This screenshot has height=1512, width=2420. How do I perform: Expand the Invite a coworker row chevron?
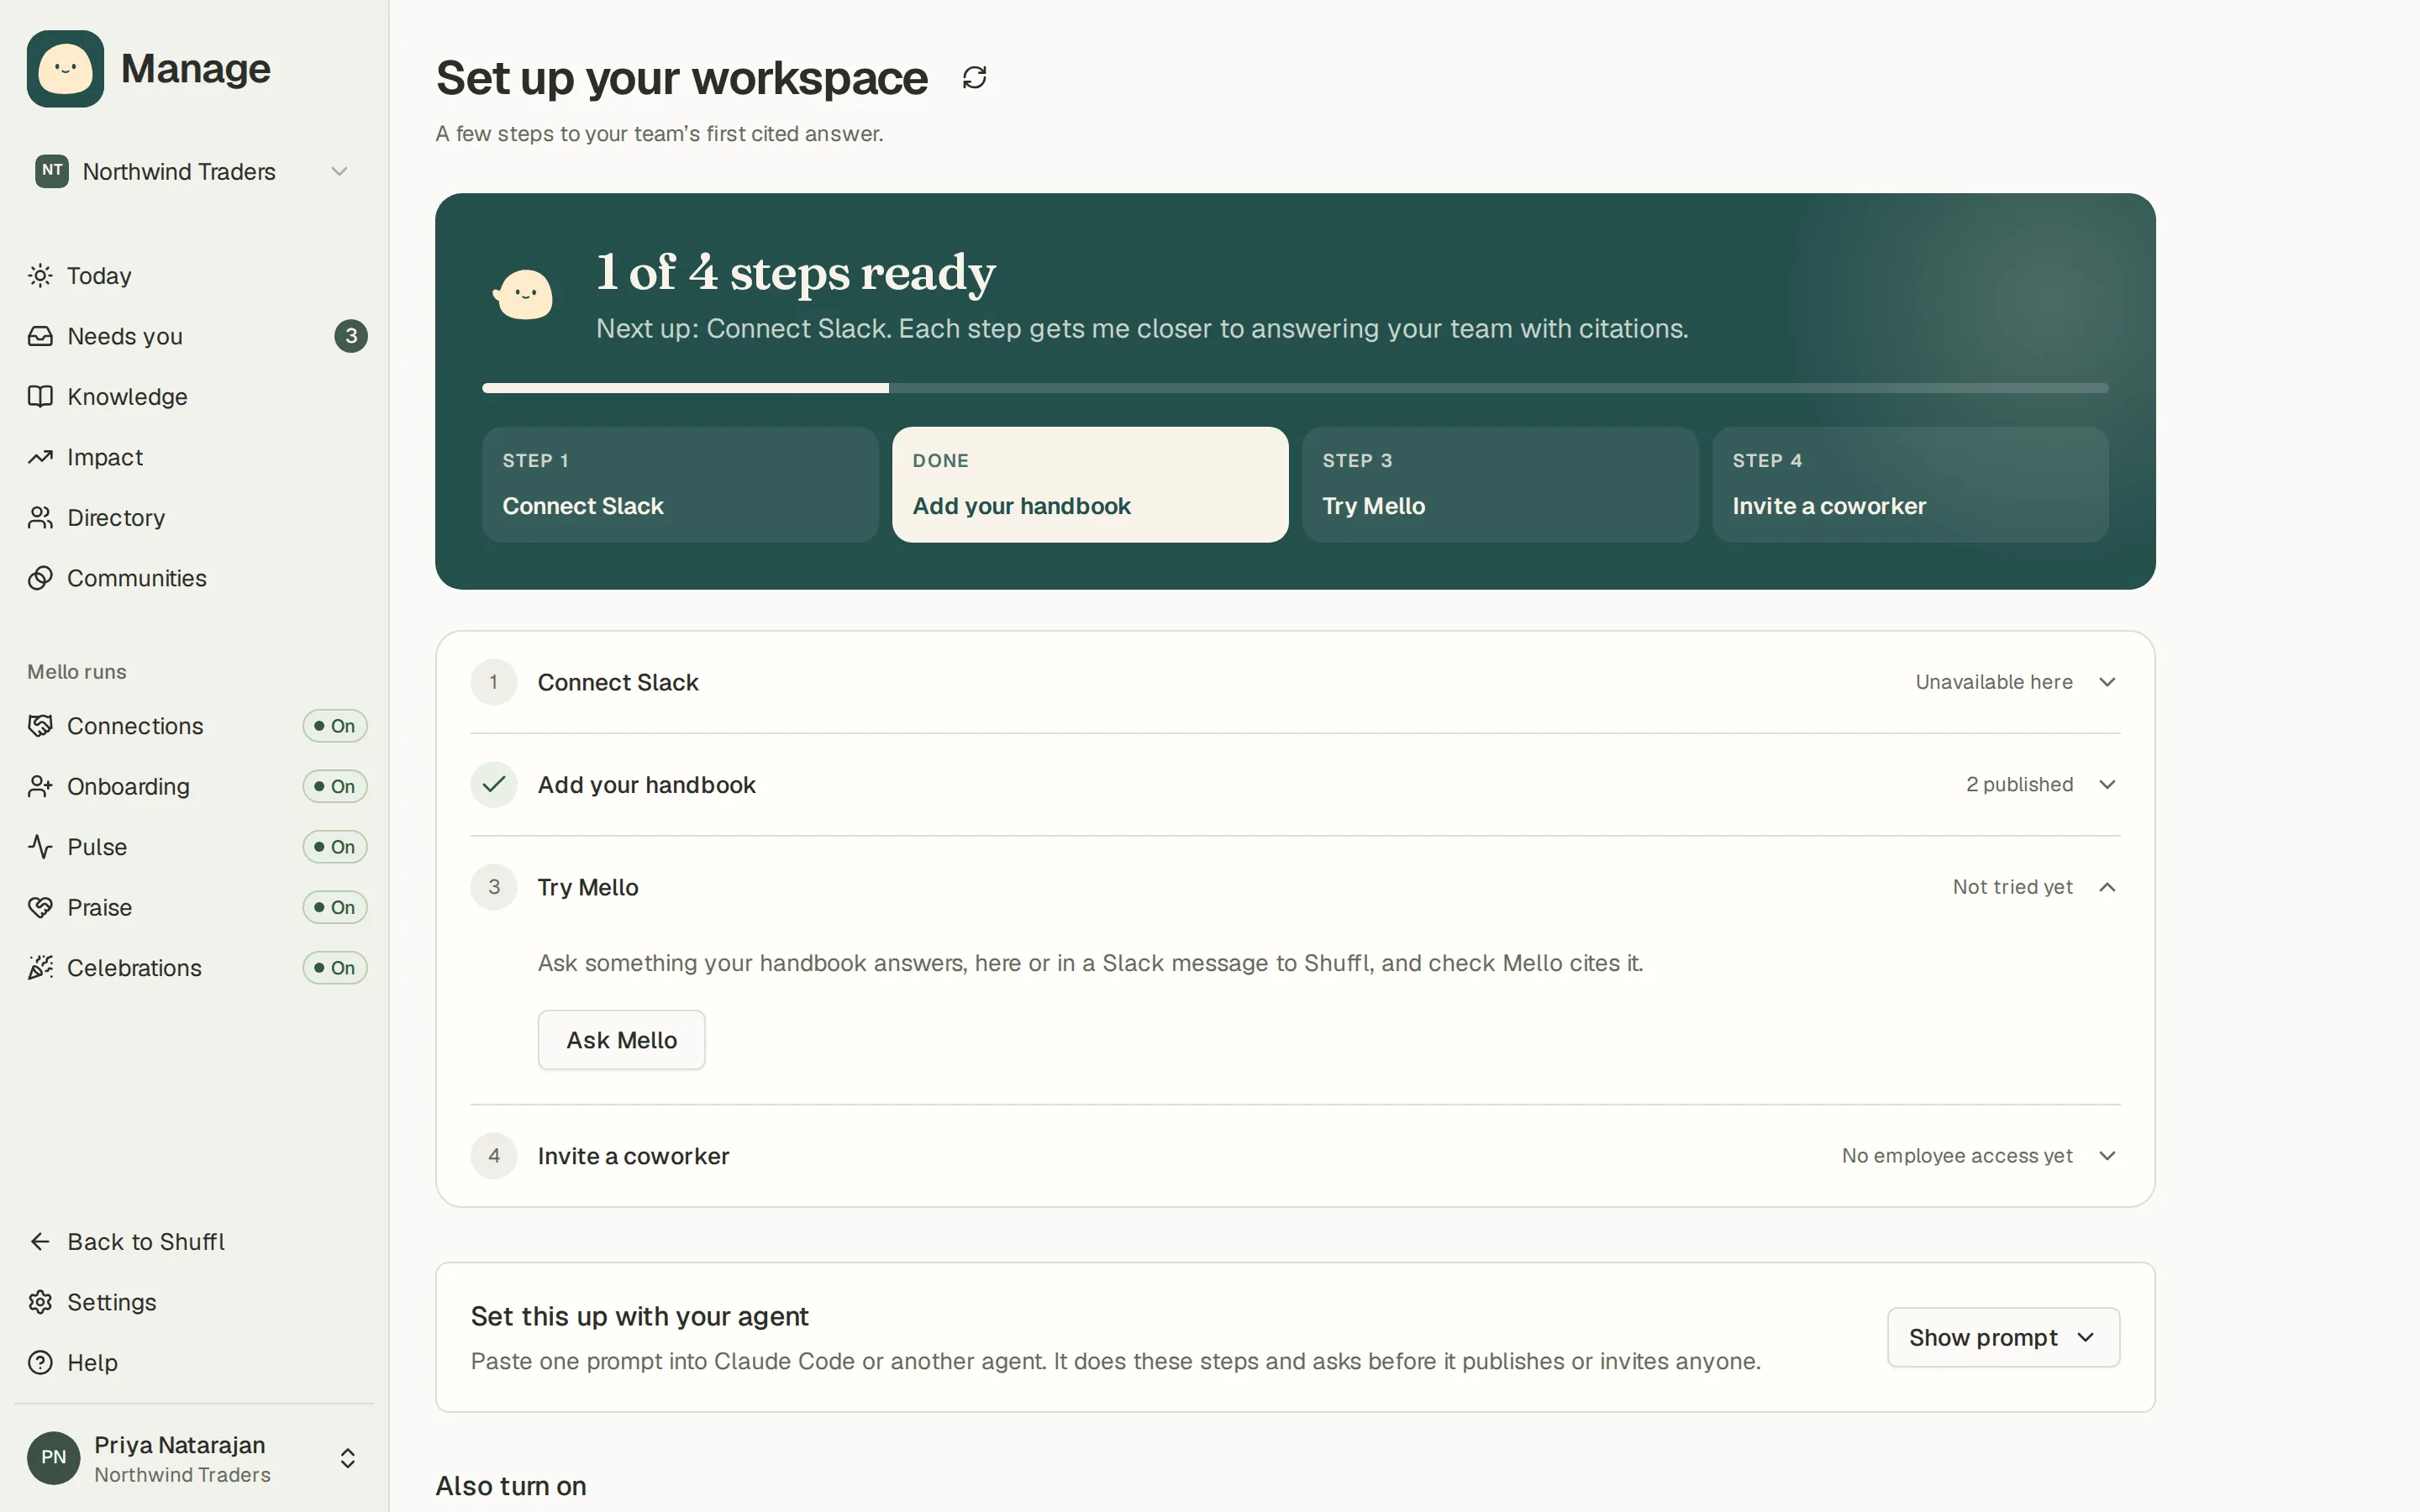(2107, 1156)
